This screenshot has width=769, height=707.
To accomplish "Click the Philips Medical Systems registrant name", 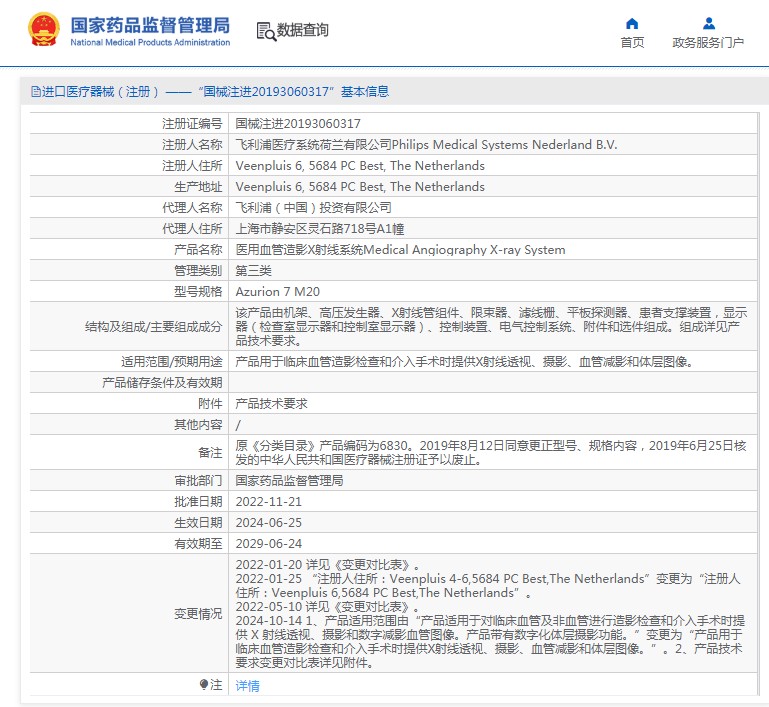I will tap(426, 145).
